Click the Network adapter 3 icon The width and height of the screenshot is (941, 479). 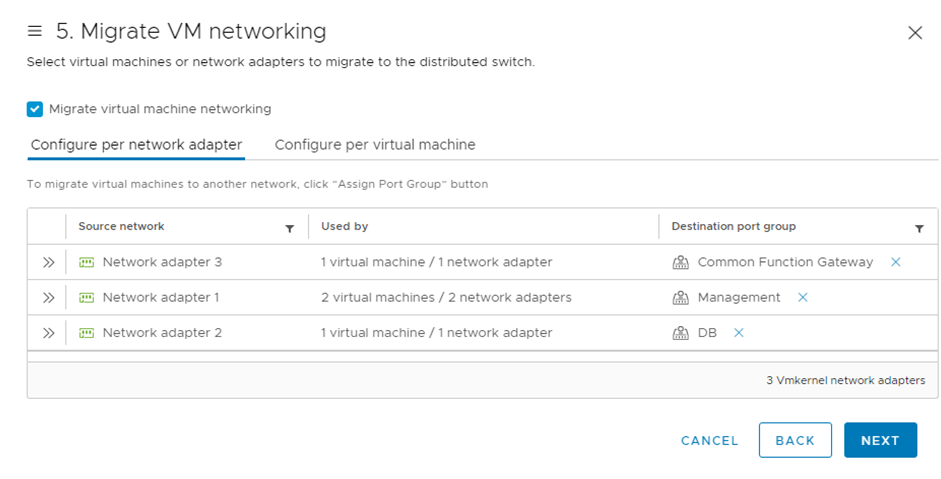tap(86, 262)
